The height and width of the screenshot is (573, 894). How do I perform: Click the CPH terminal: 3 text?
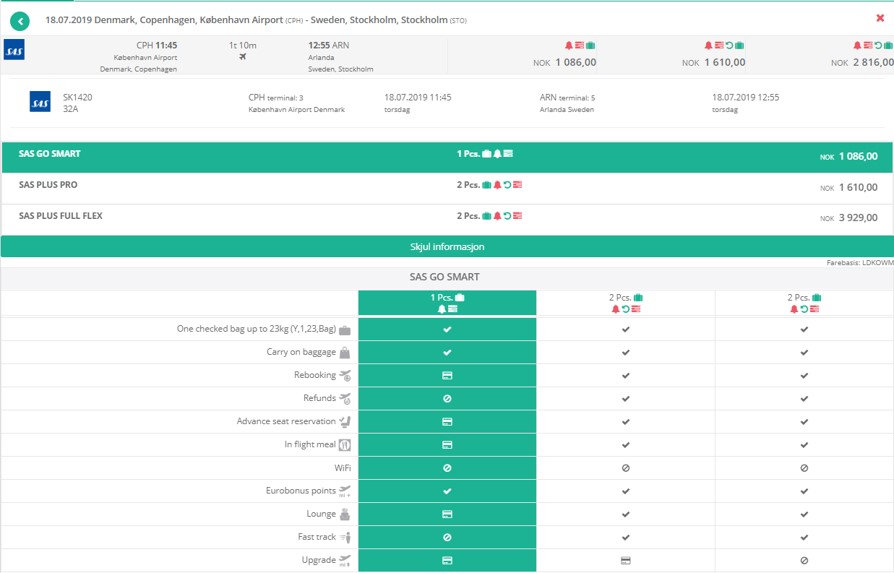276,97
